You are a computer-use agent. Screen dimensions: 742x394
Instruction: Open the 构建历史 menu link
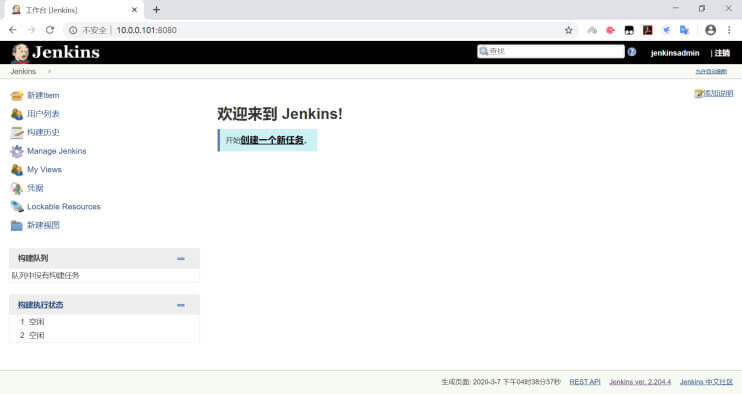click(43, 132)
